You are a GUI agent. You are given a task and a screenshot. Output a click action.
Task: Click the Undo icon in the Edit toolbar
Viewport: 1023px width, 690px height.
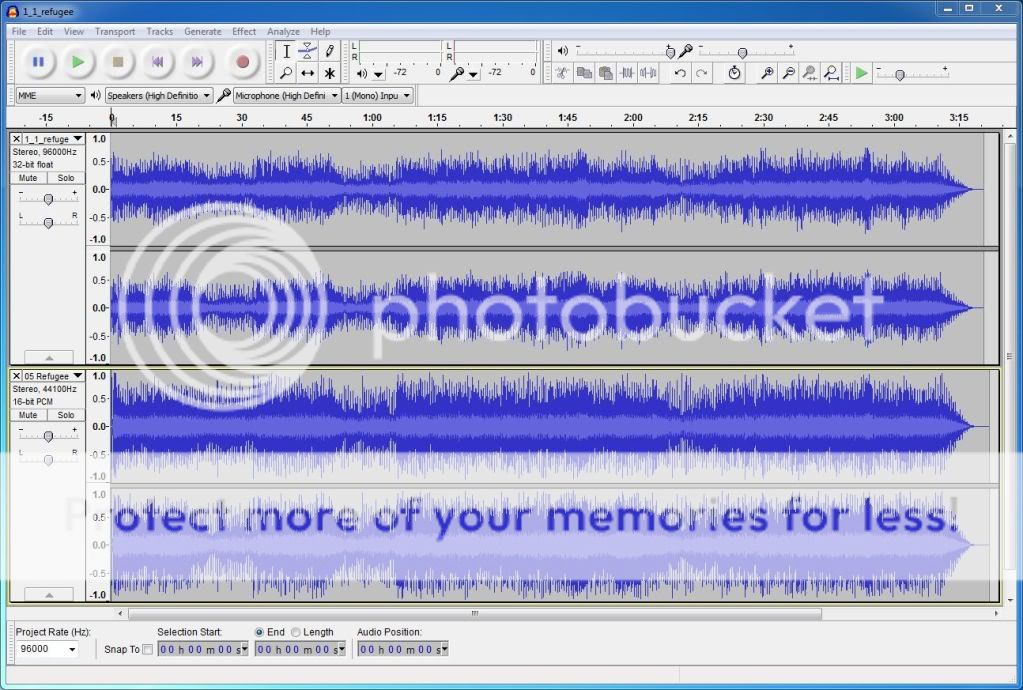(x=679, y=73)
